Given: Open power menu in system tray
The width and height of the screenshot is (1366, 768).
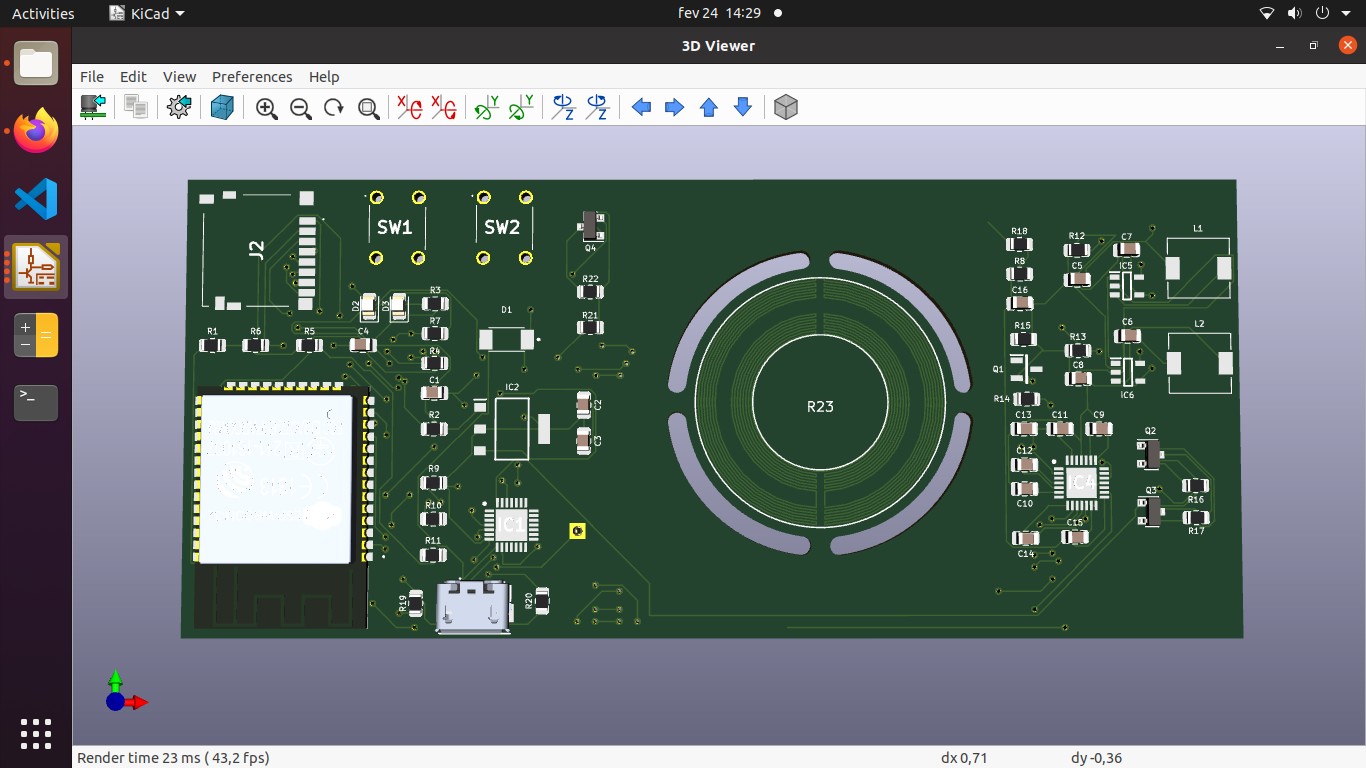Looking at the screenshot, I should 1322,13.
